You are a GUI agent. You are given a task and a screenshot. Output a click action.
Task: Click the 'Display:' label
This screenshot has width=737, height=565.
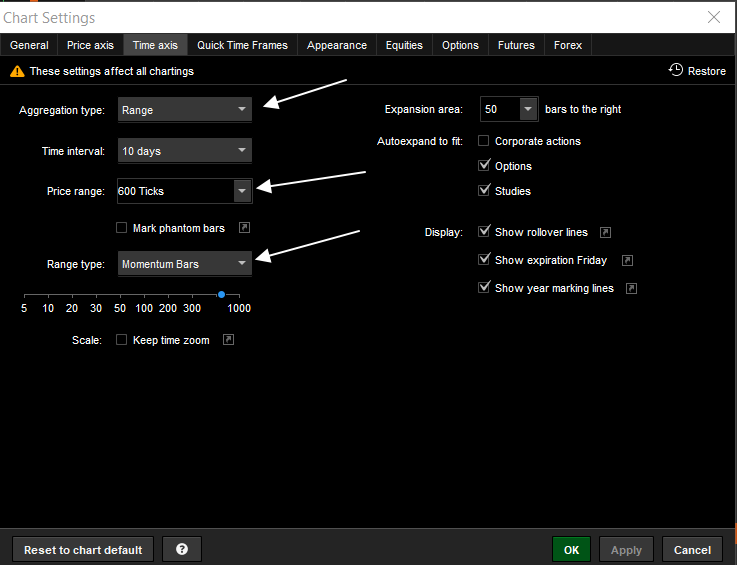[x=444, y=232]
